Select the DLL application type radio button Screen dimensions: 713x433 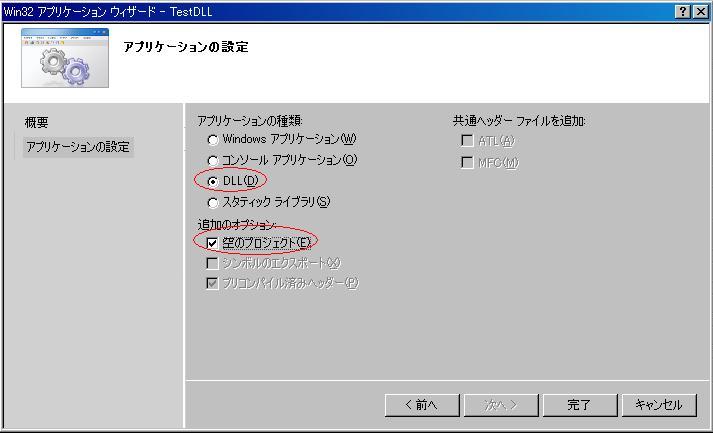(213, 181)
